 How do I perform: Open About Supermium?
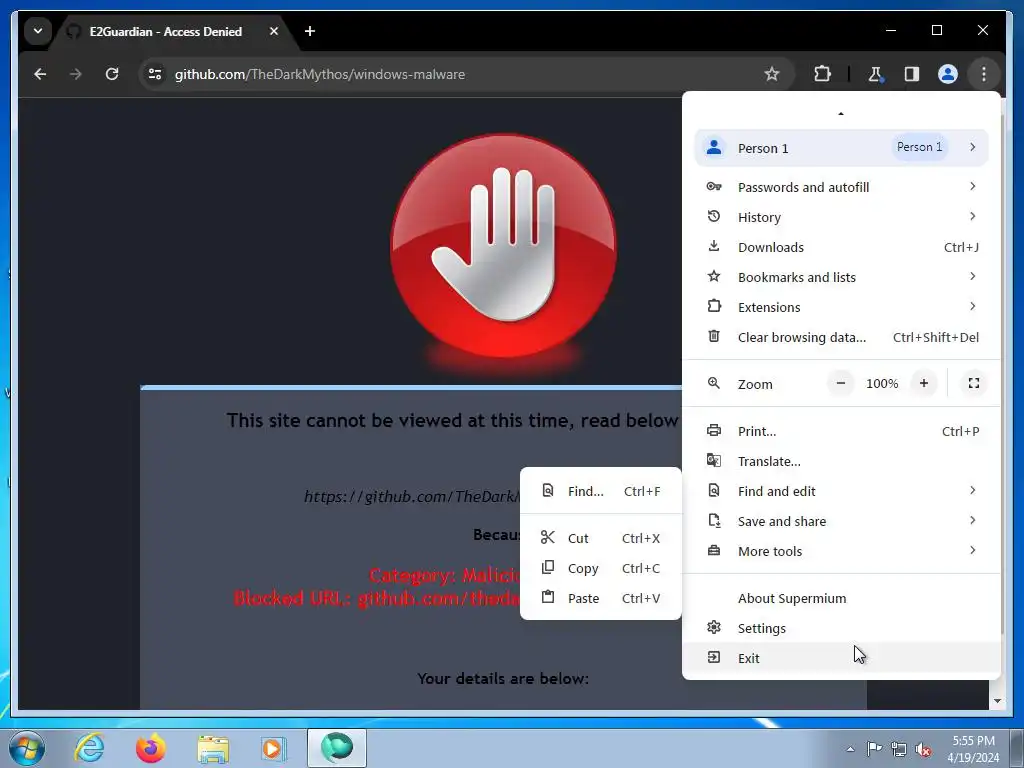coord(841,599)
